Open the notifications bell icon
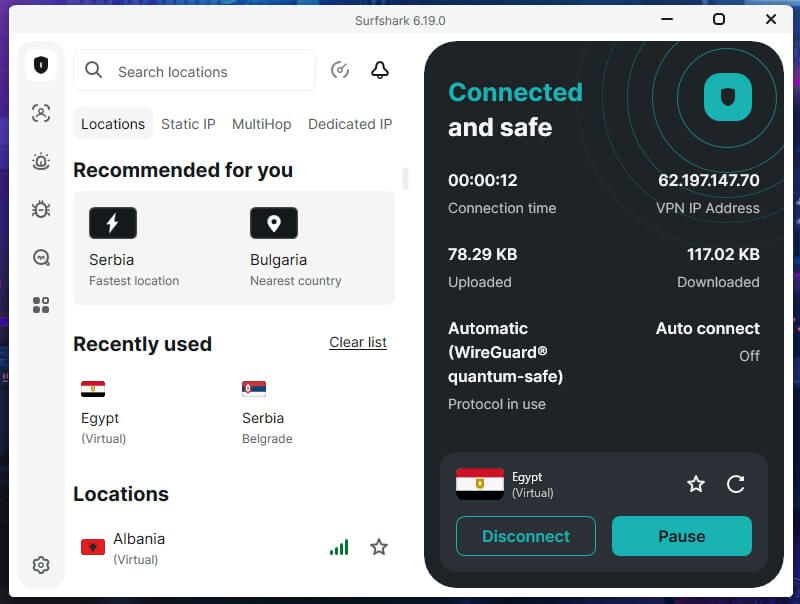Image resolution: width=800 pixels, height=604 pixels. [x=380, y=70]
